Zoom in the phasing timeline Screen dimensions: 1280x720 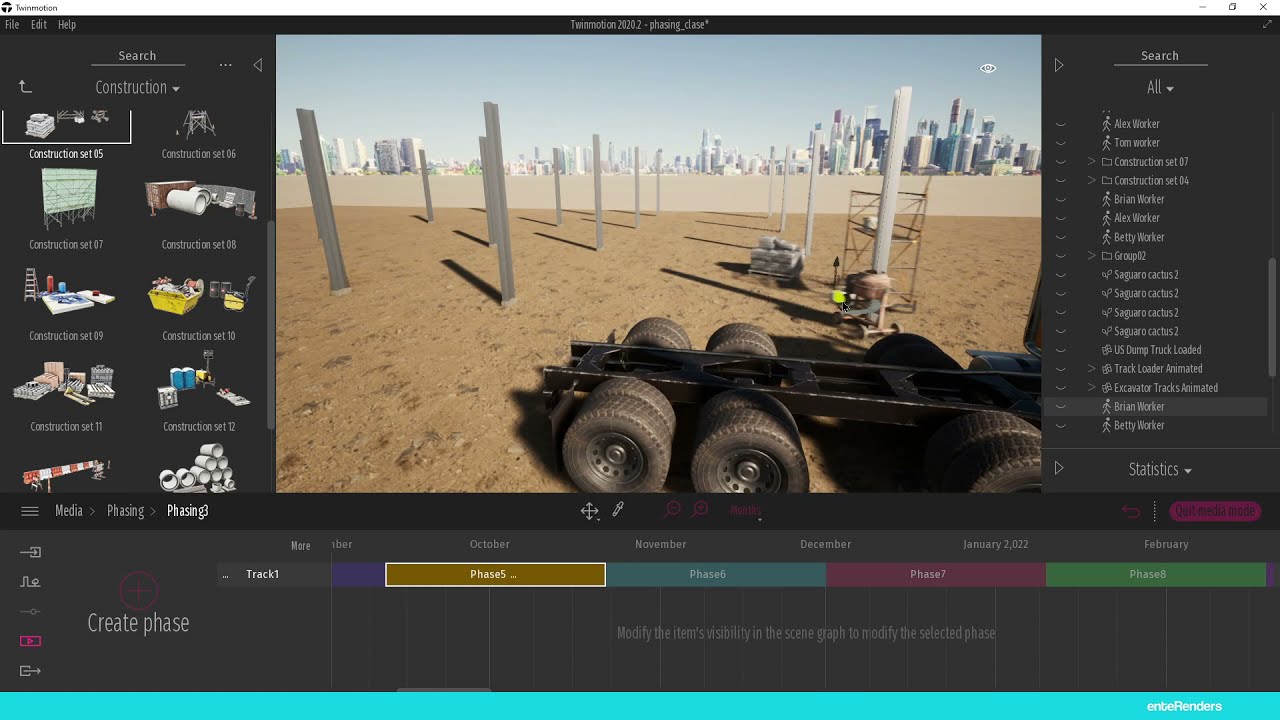[x=701, y=510]
